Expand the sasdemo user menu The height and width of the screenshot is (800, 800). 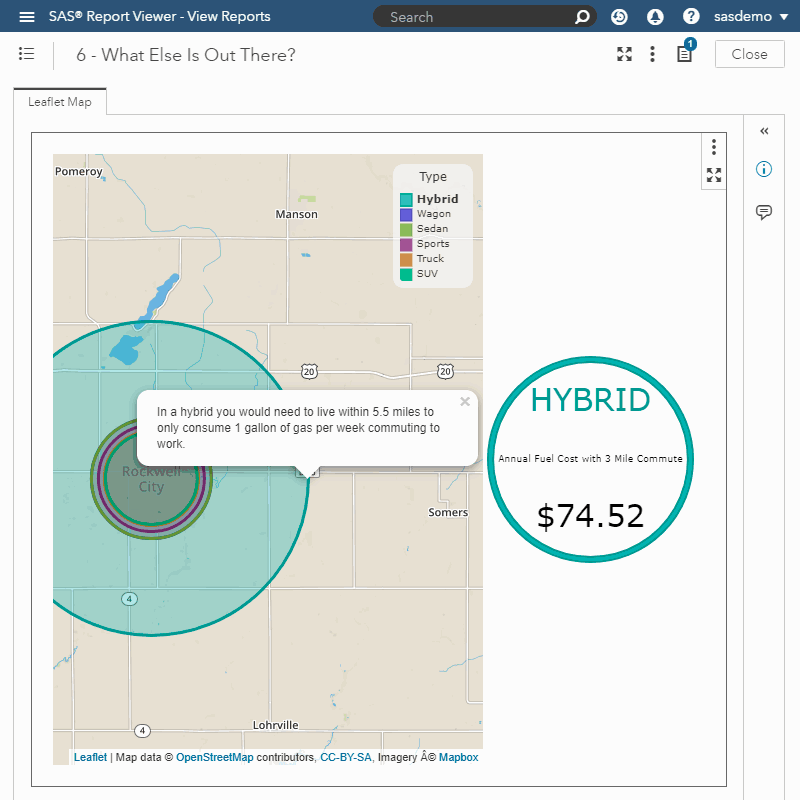tap(750, 17)
